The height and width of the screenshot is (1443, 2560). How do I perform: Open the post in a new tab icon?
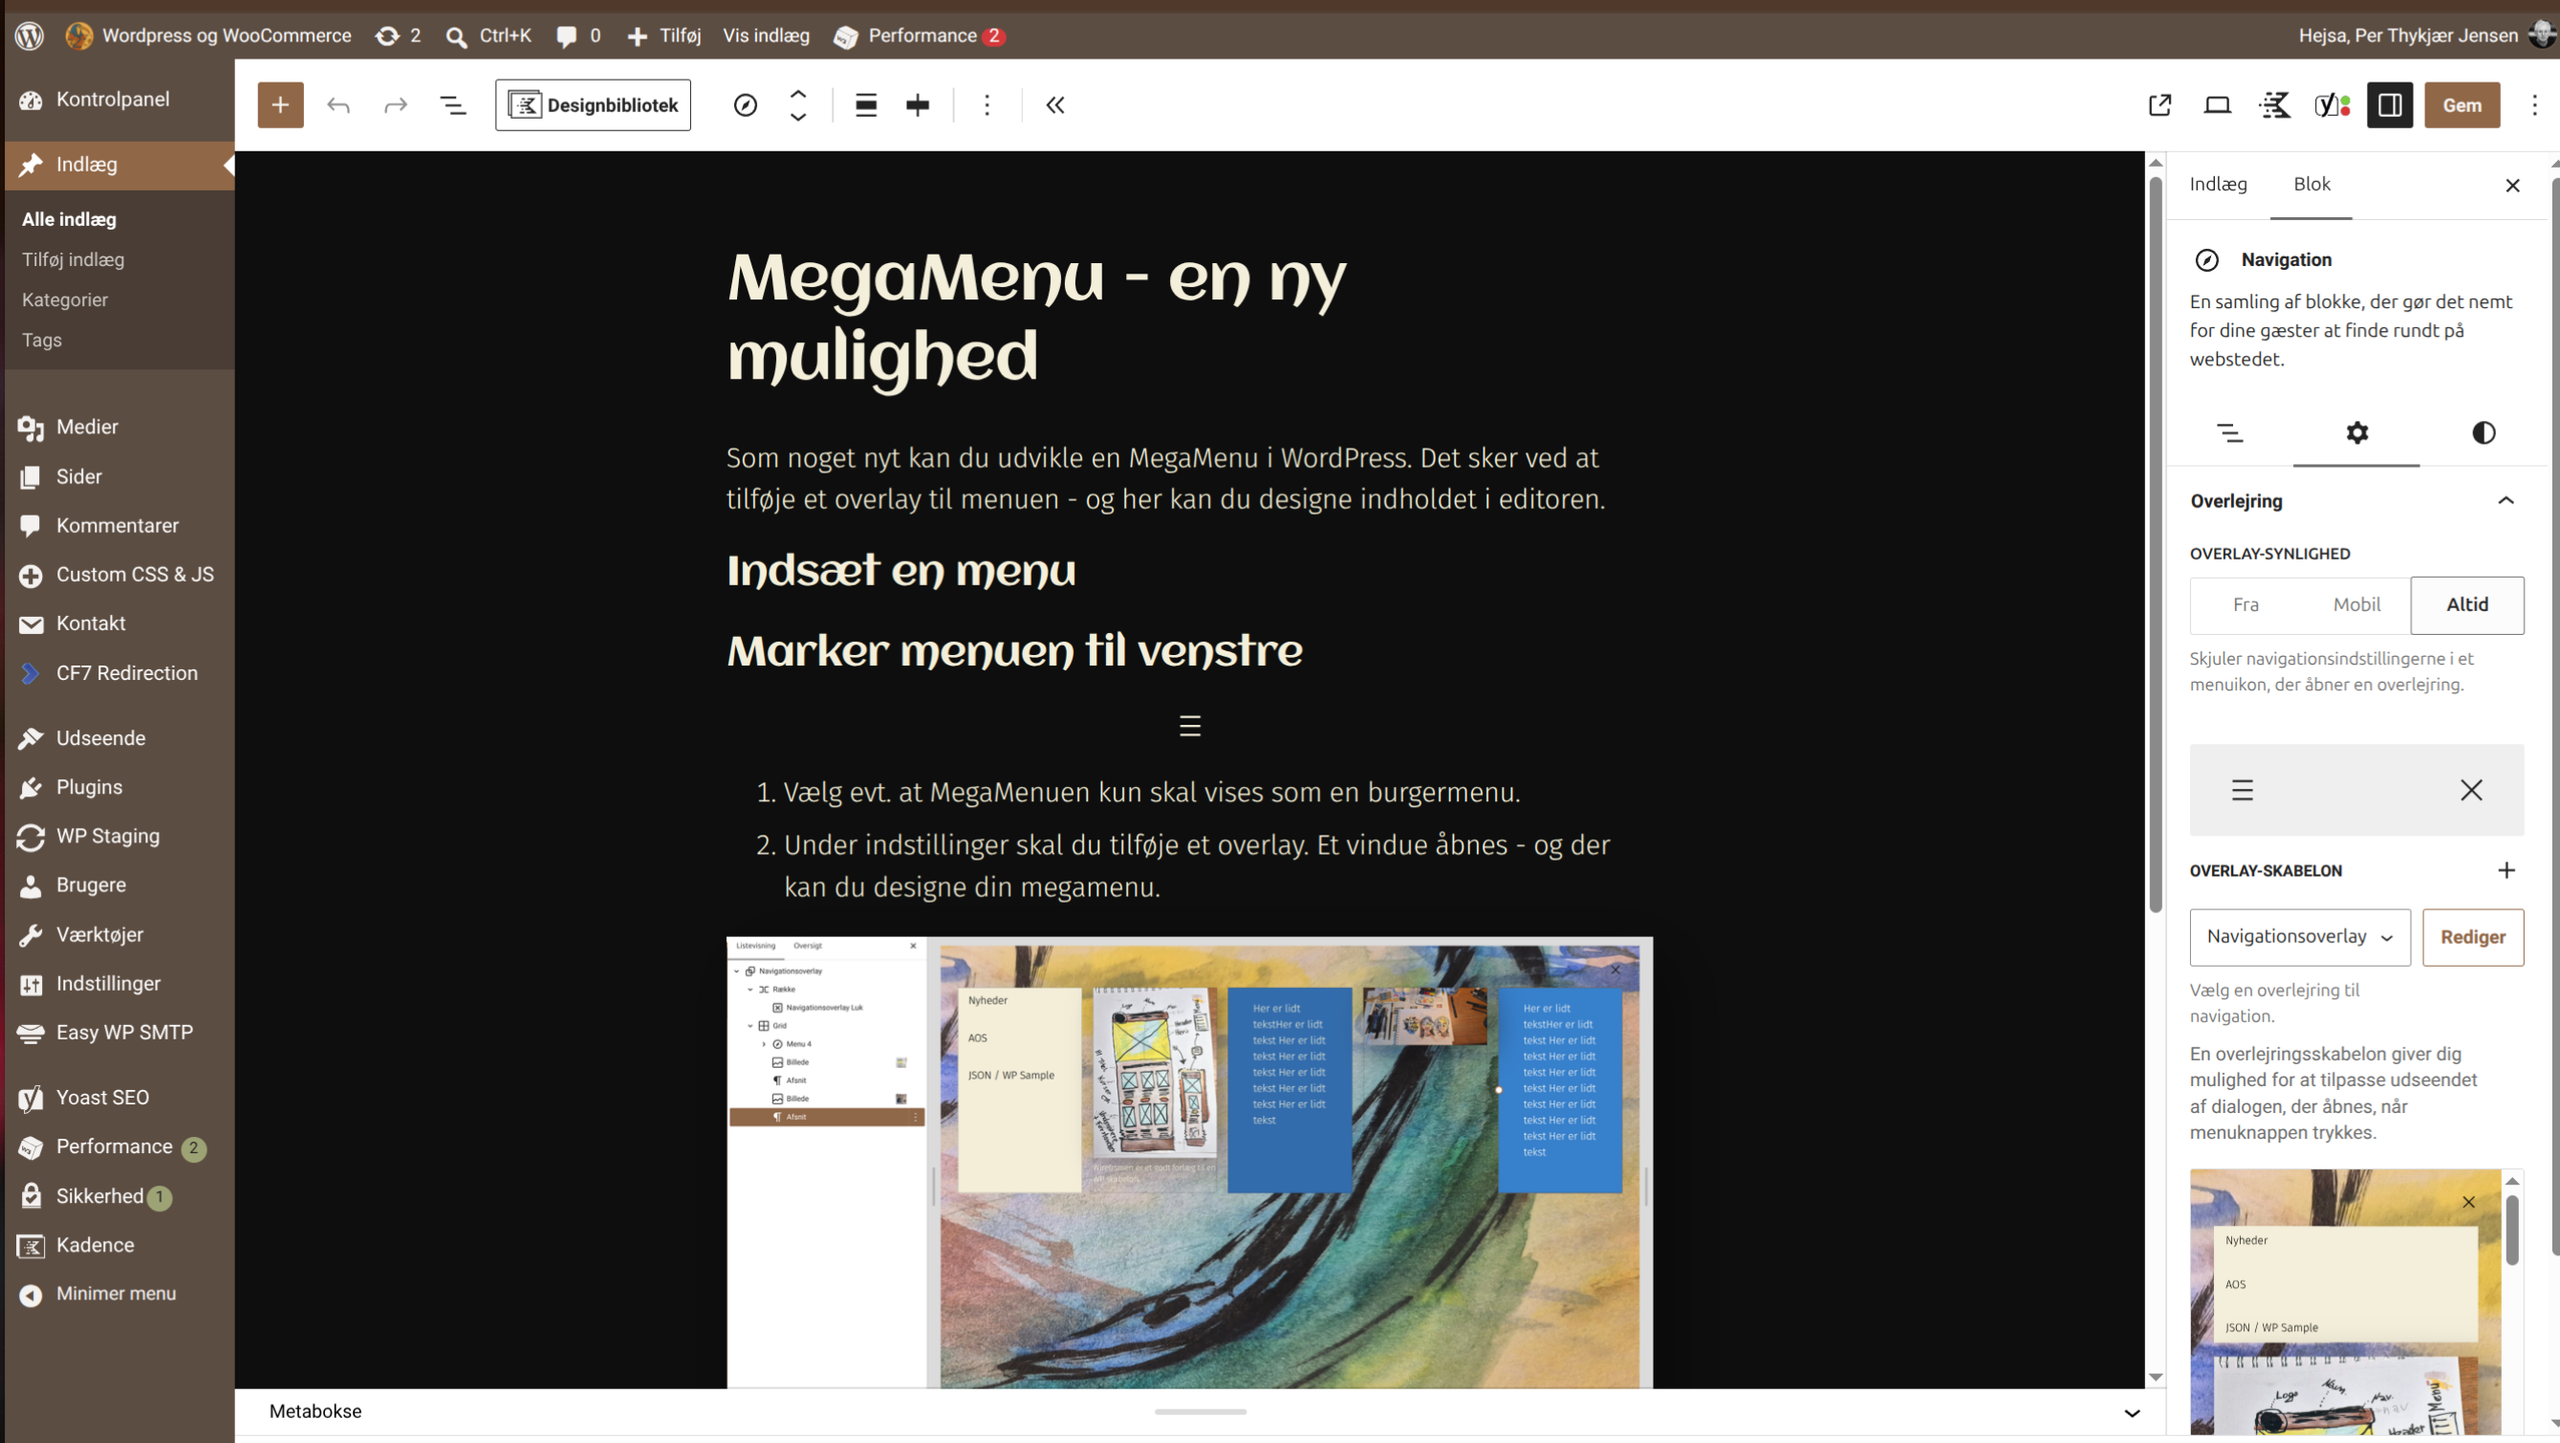[2160, 105]
